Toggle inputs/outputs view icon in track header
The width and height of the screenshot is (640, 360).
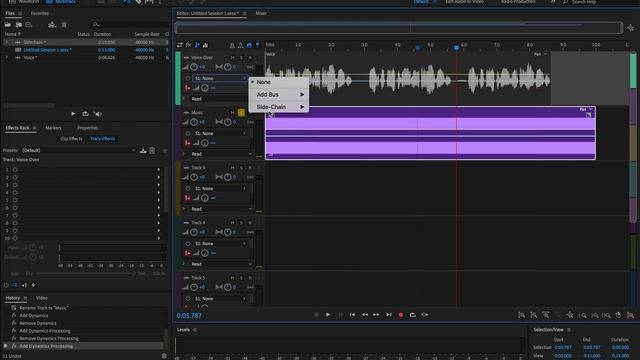180,45
